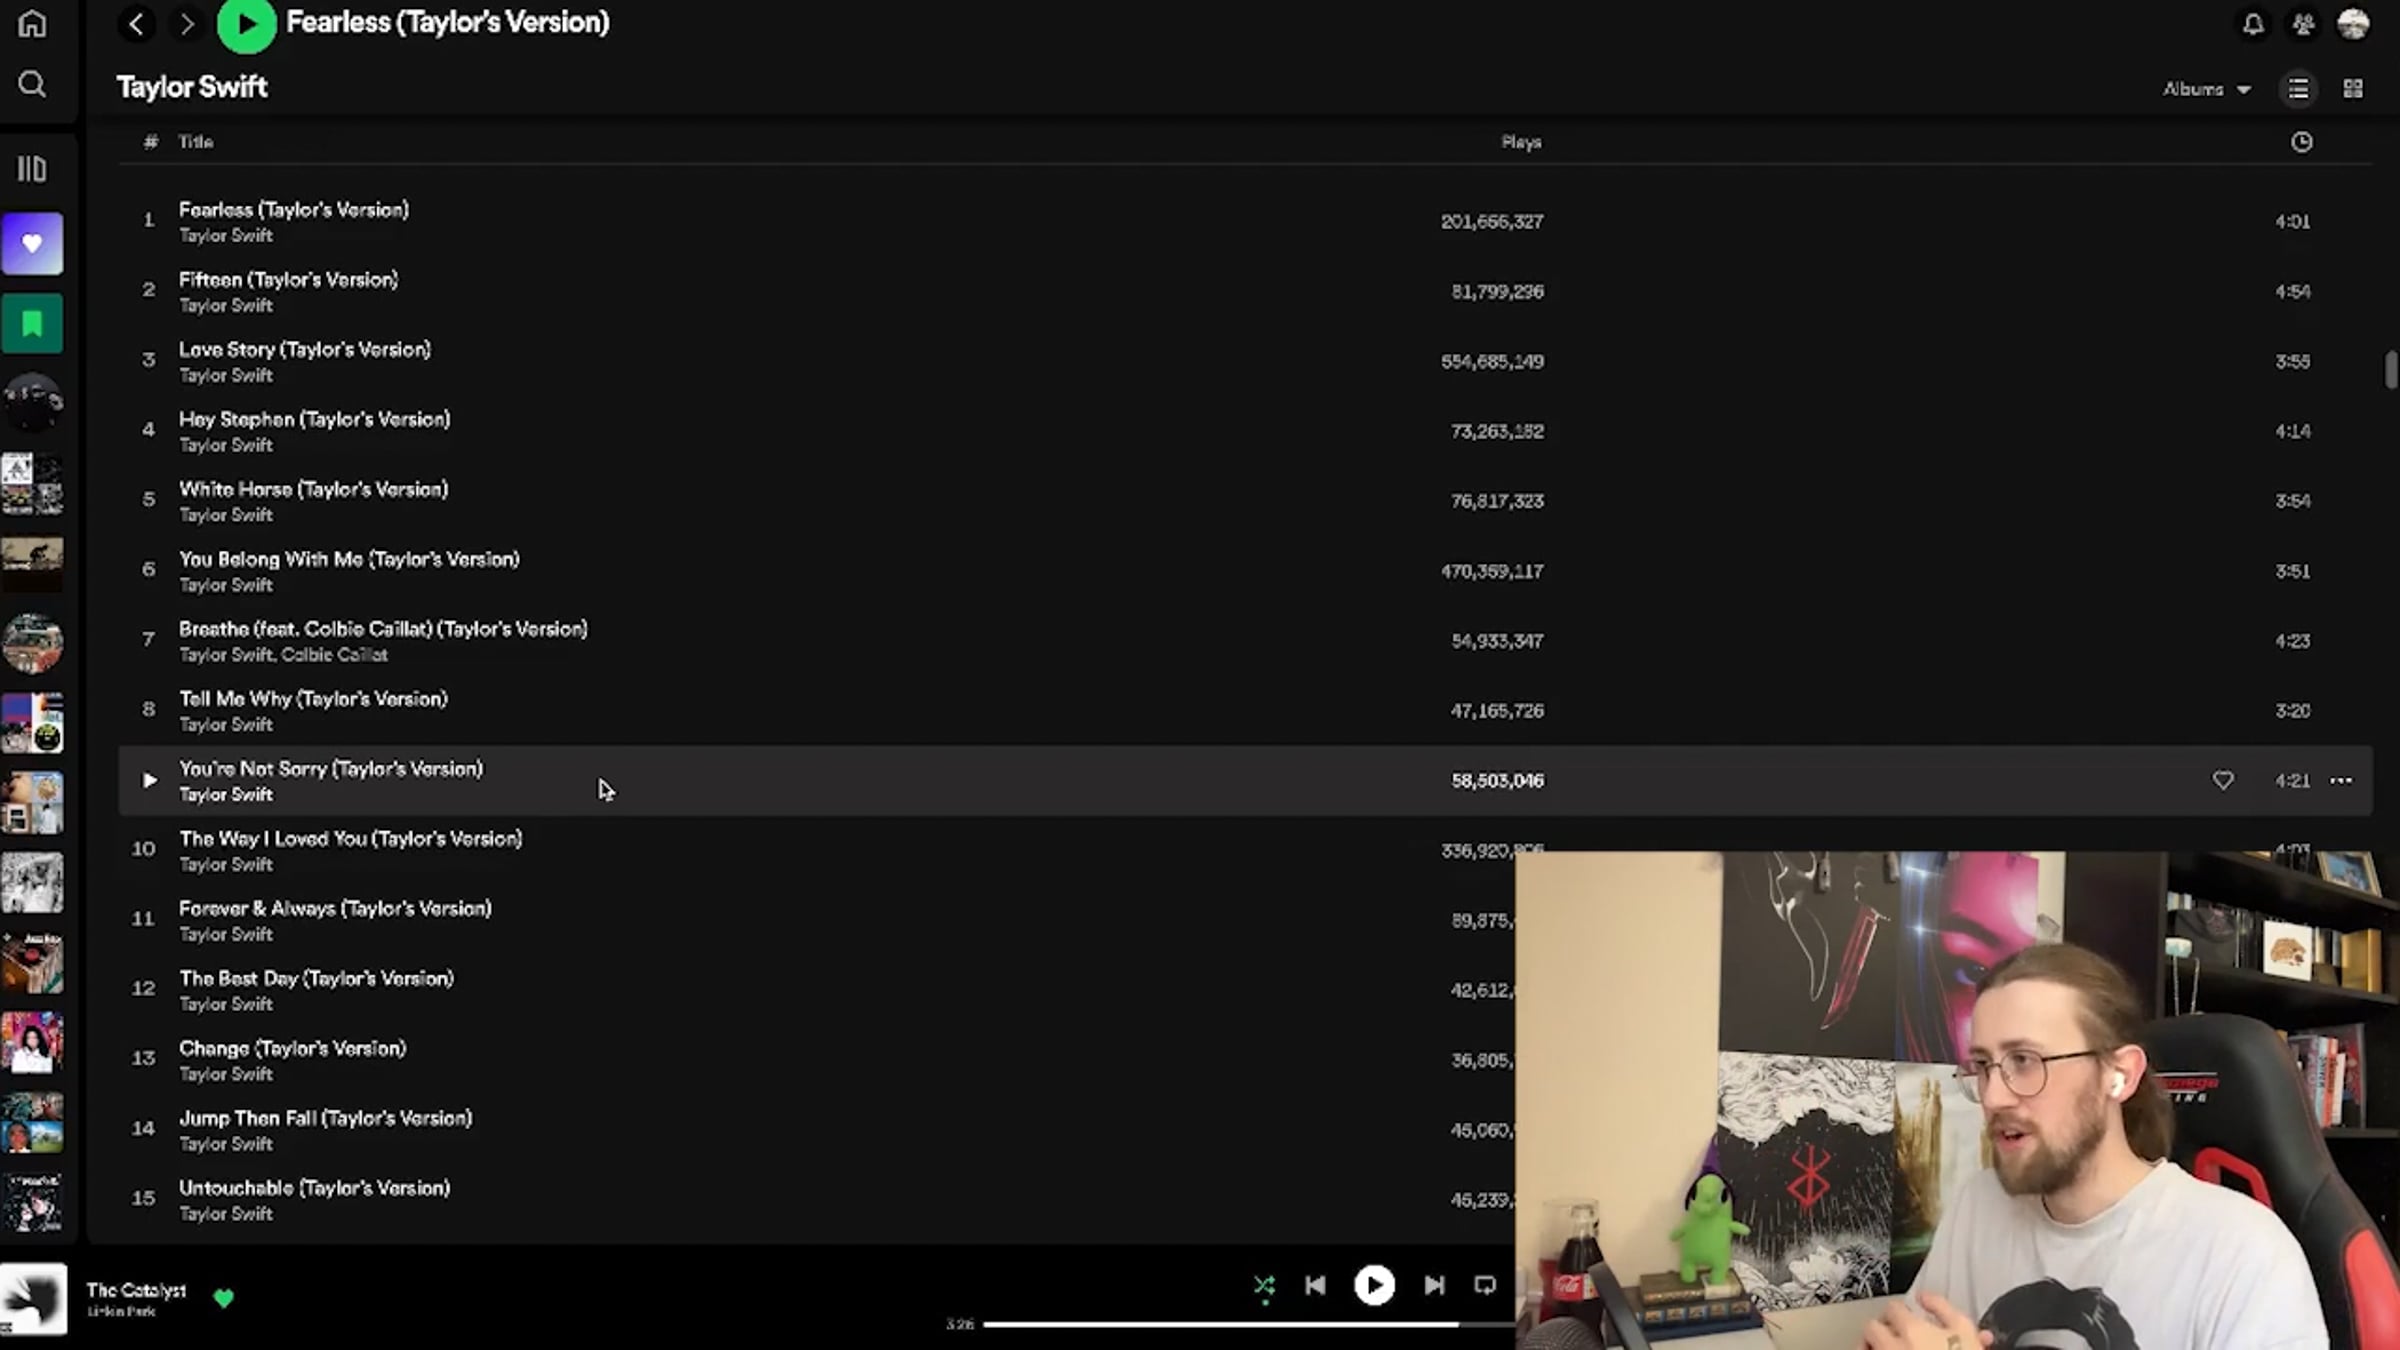
Task: Navigate forward with right arrow
Action: point(186,23)
